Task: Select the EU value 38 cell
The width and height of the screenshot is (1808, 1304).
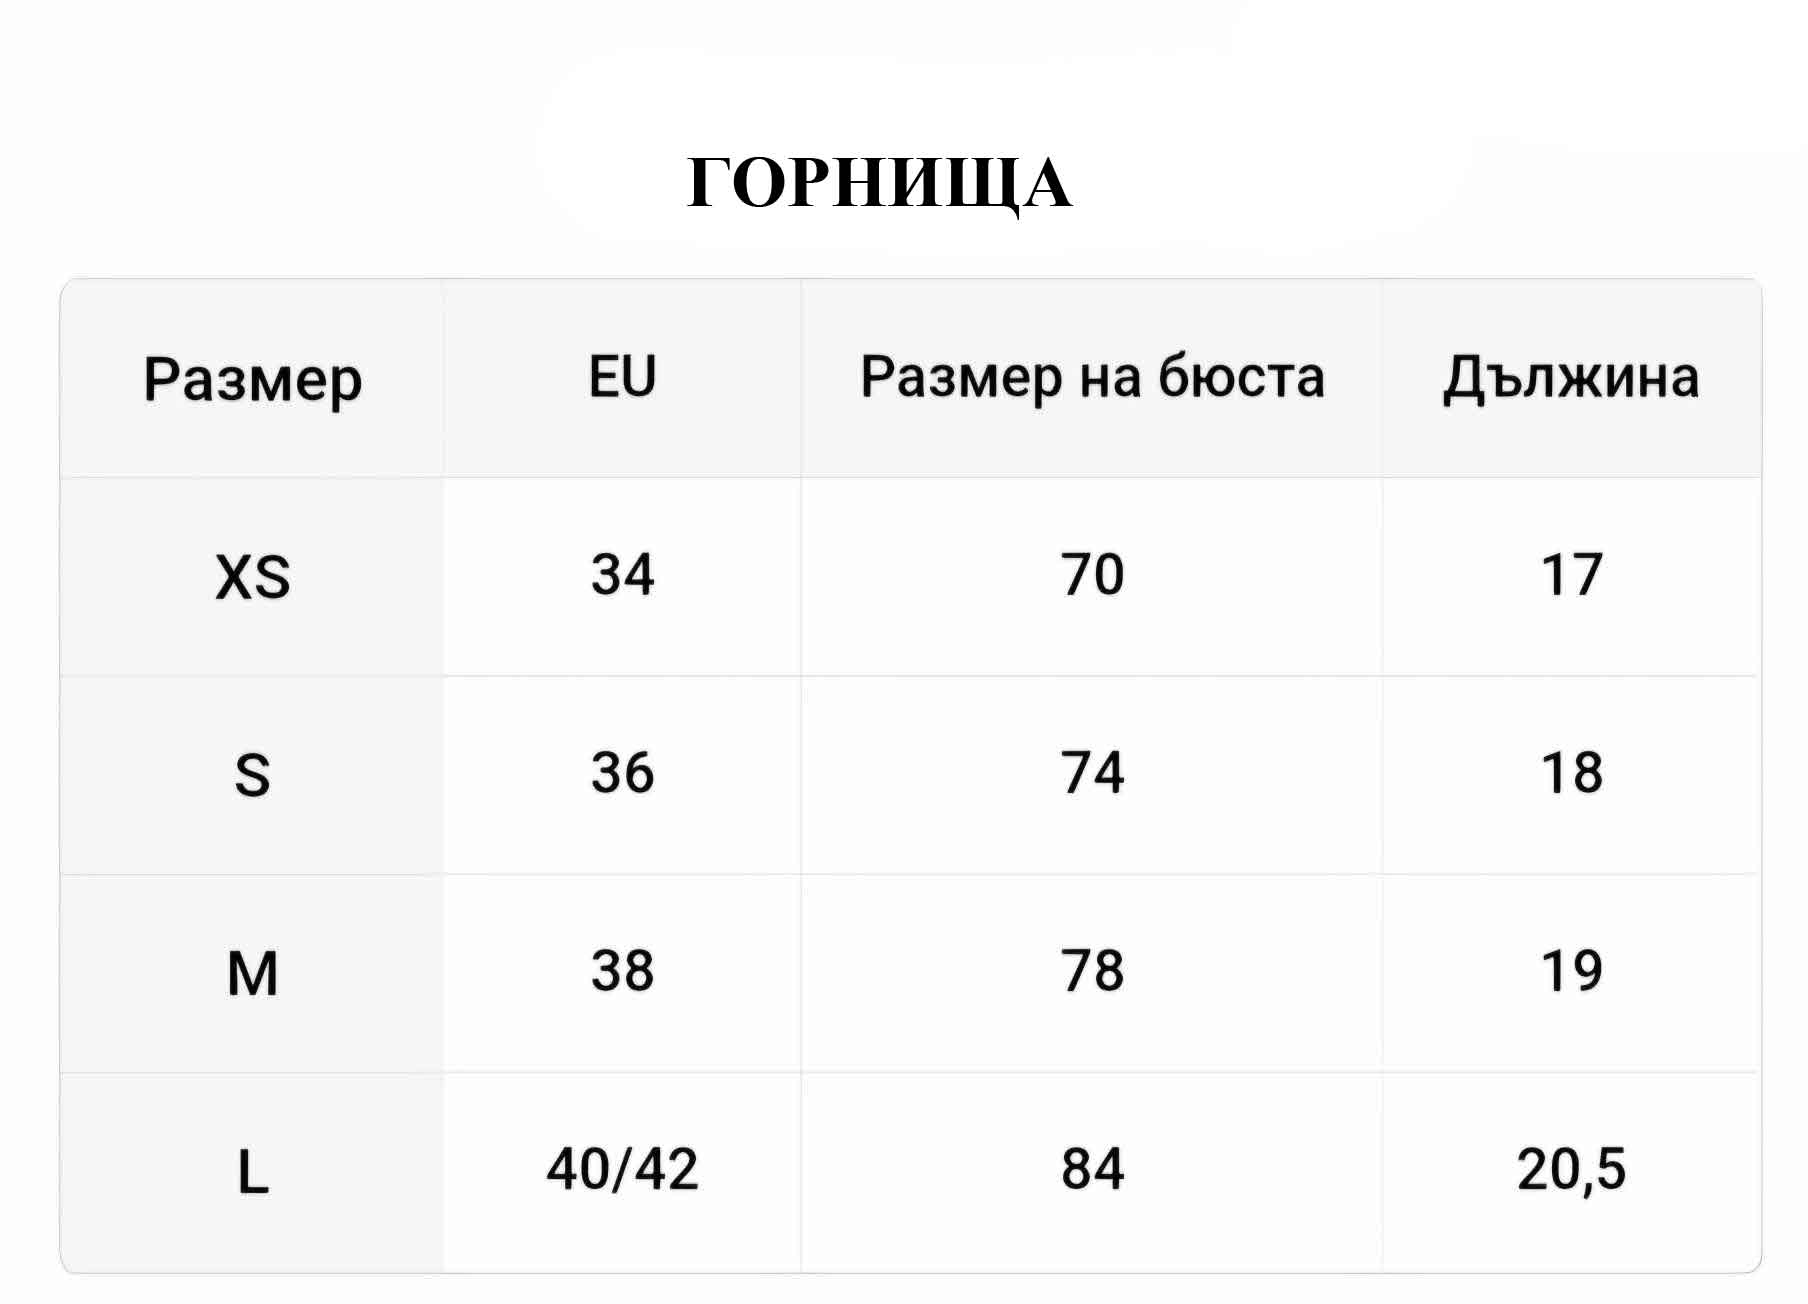Action: (x=622, y=971)
